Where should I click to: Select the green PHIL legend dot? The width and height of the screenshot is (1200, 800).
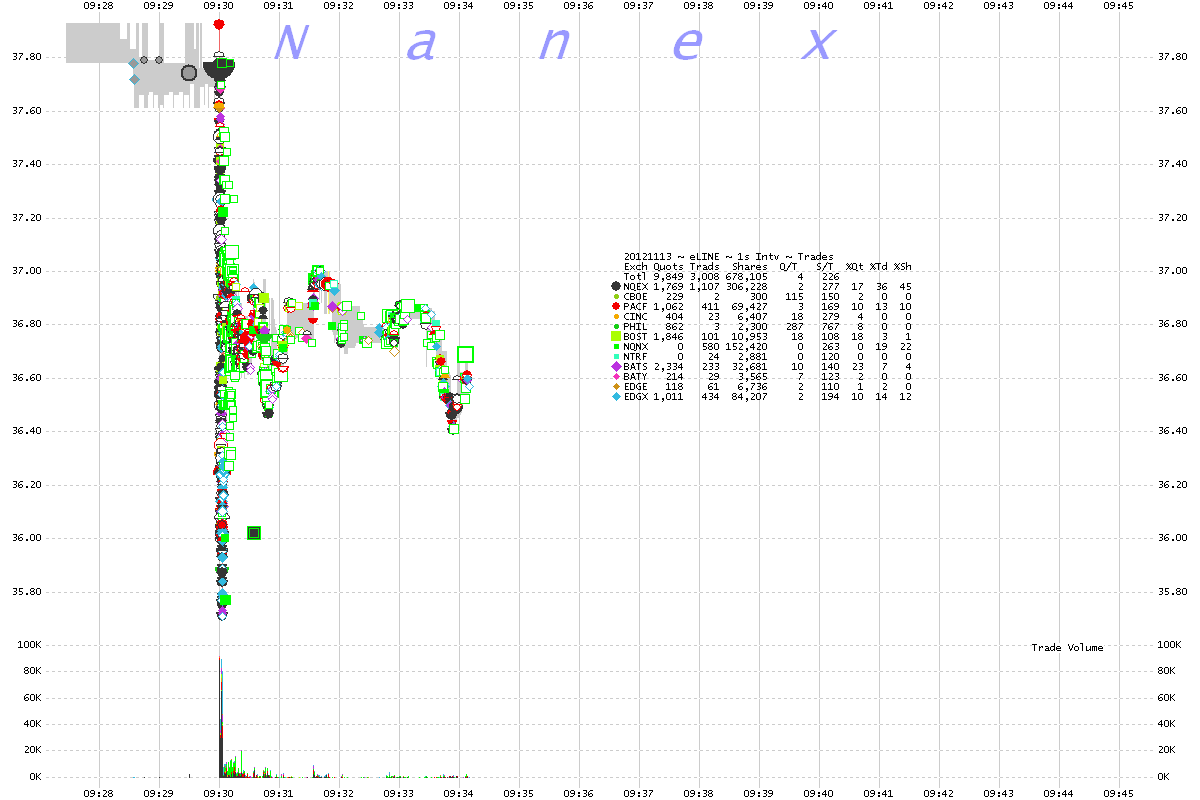pos(616,326)
